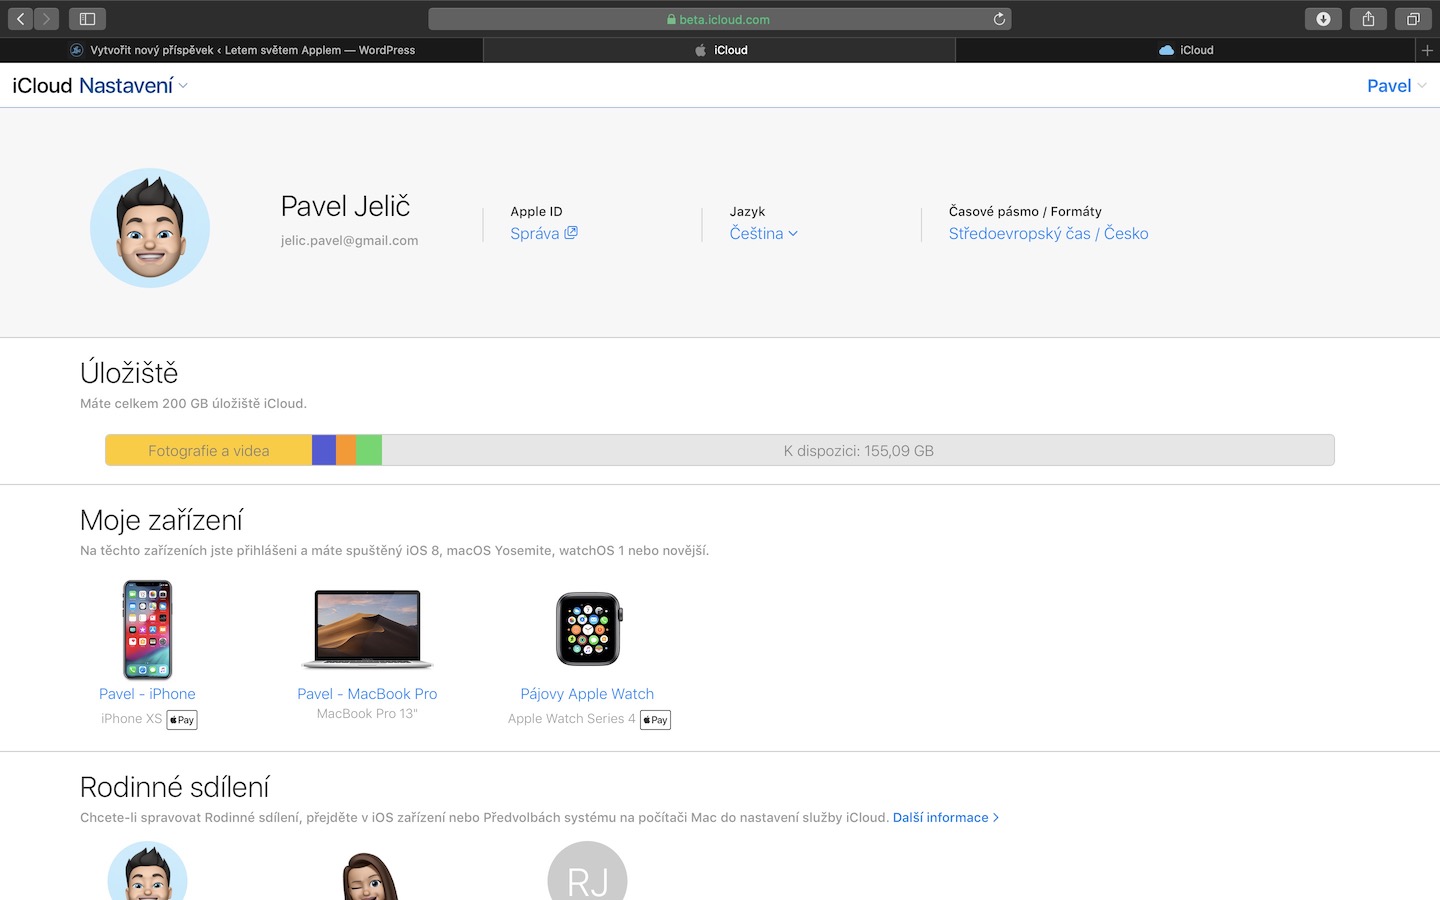This screenshot has width=1440, height=900.
Task: Click the Moje zařízení section heading
Action: (x=161, y=520)
